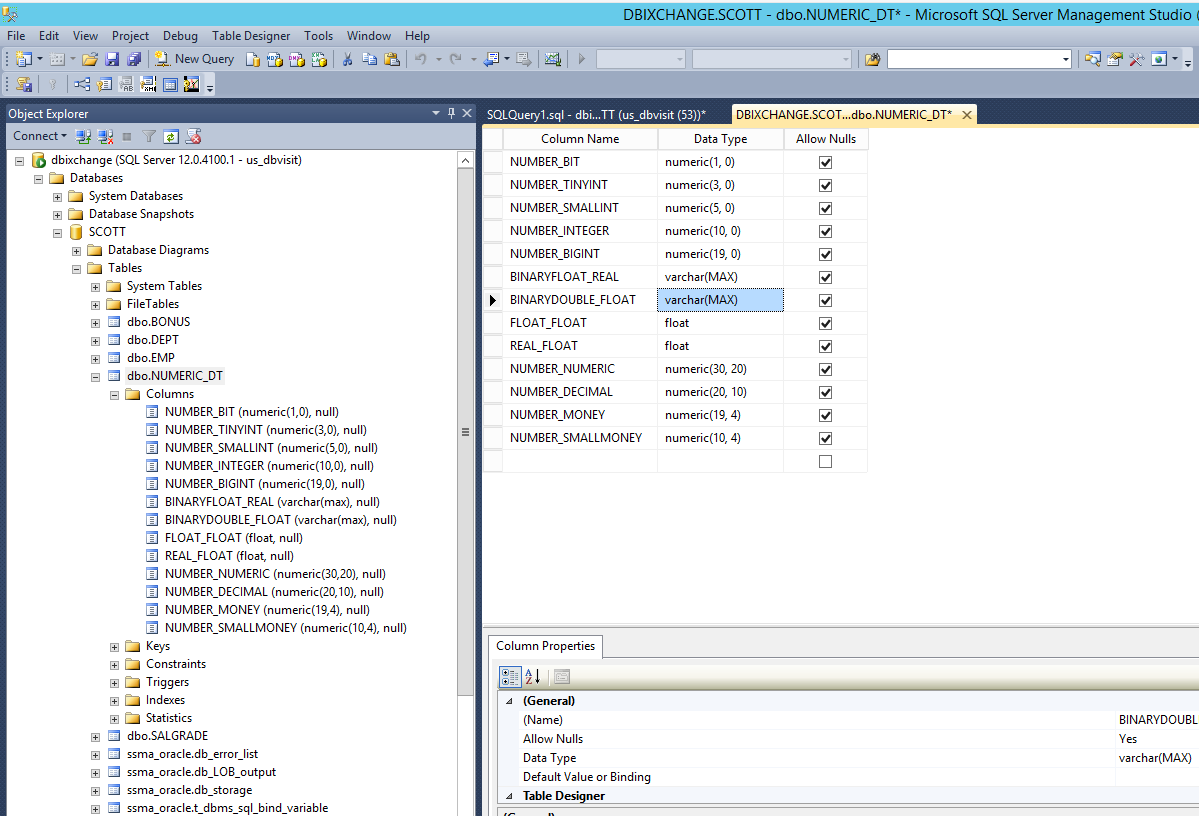Click the Analysis Services XMLA Query icon
The width and height of the screenshot is (1199, 816).
pyautogui.click(x=319, y=59)
